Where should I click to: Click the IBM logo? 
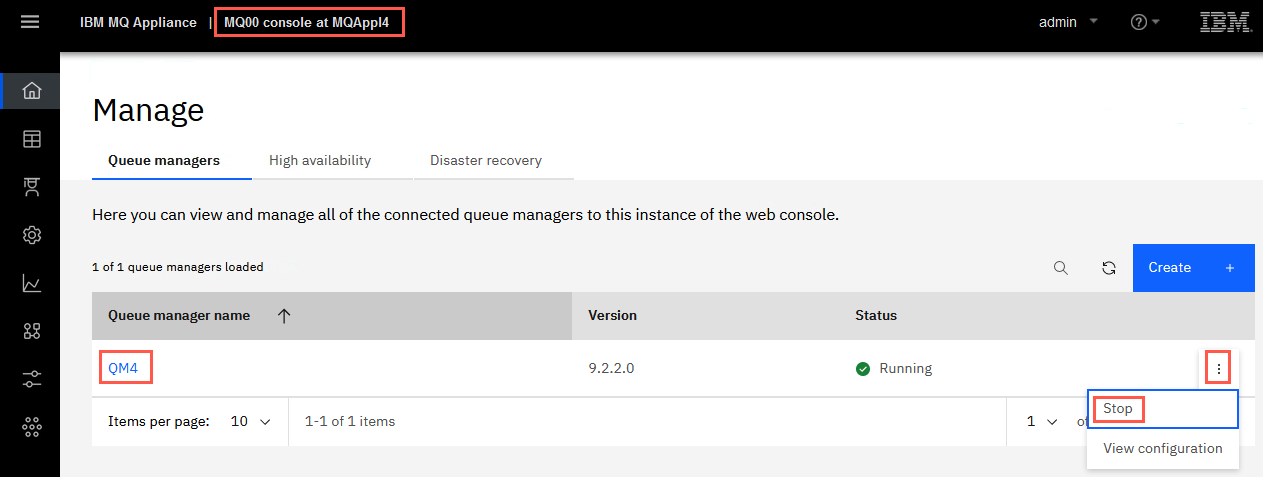click(x=1225, y=22)
